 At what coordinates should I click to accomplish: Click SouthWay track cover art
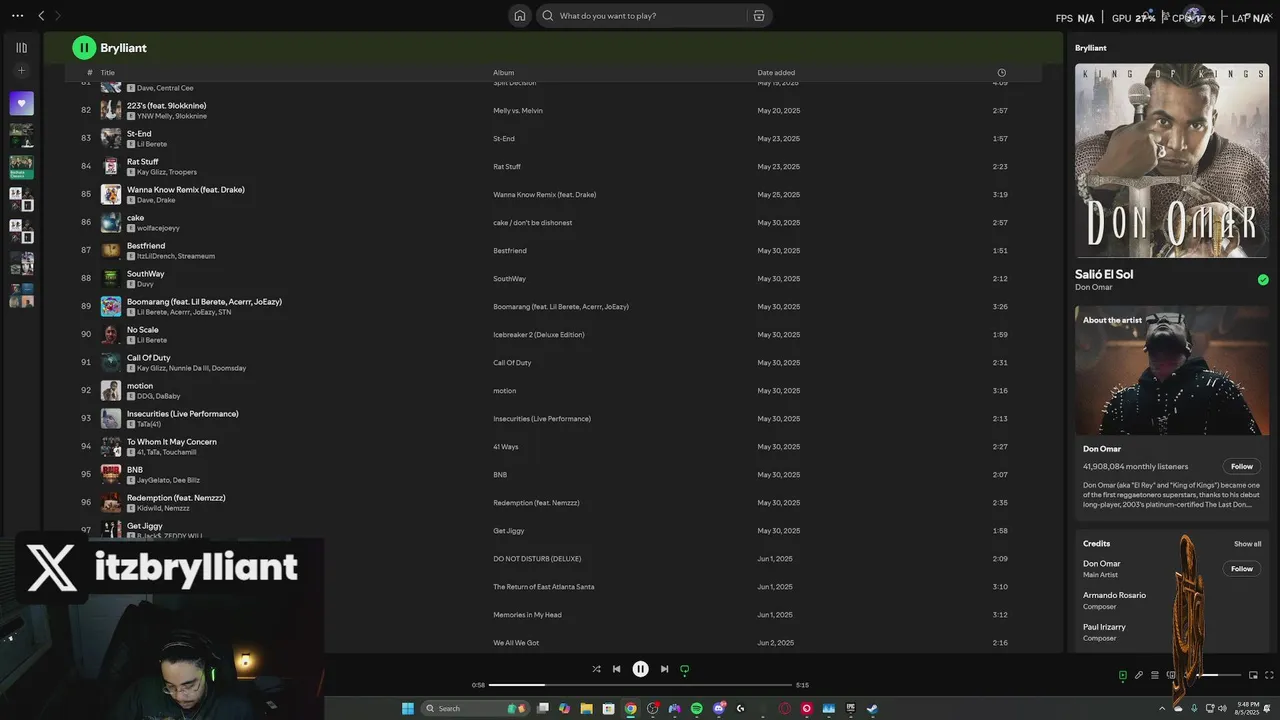110,278
